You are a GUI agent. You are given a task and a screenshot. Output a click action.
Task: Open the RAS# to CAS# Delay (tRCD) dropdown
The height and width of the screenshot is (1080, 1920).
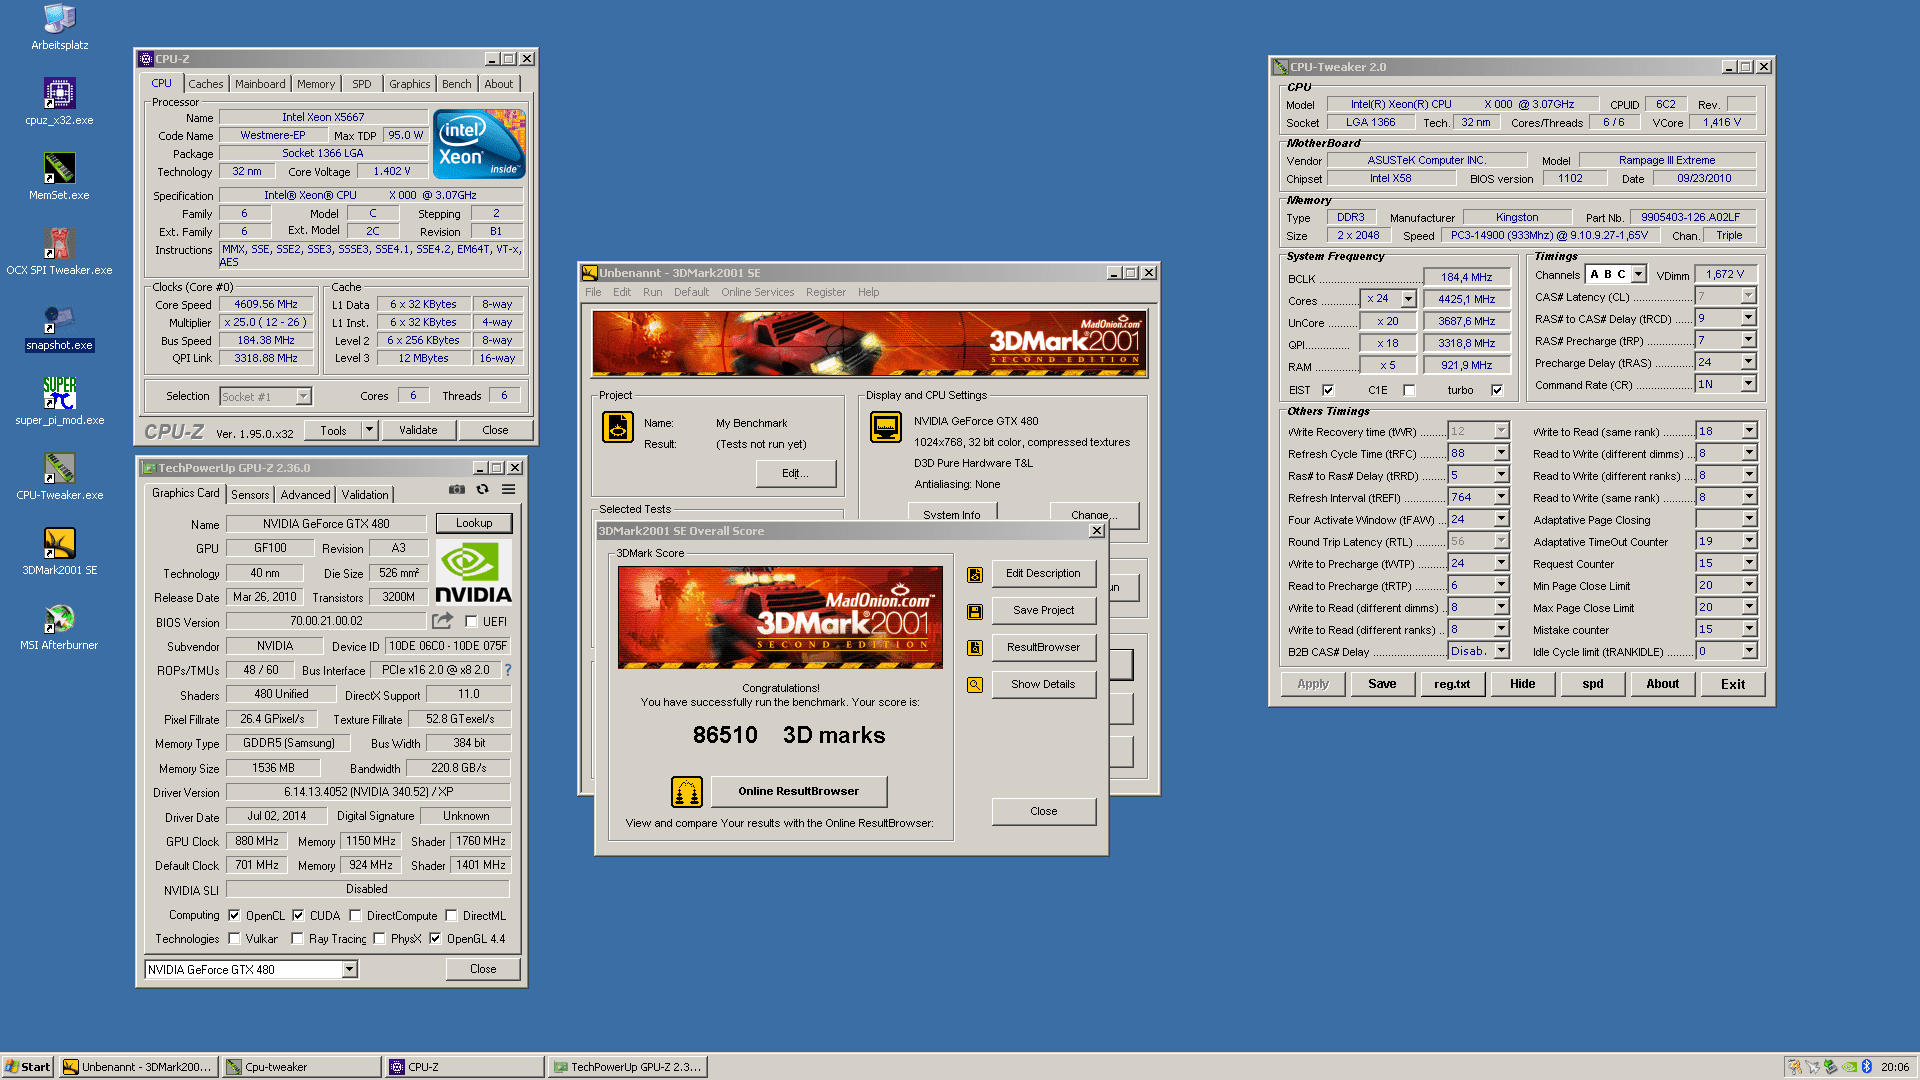[1748, 318]
